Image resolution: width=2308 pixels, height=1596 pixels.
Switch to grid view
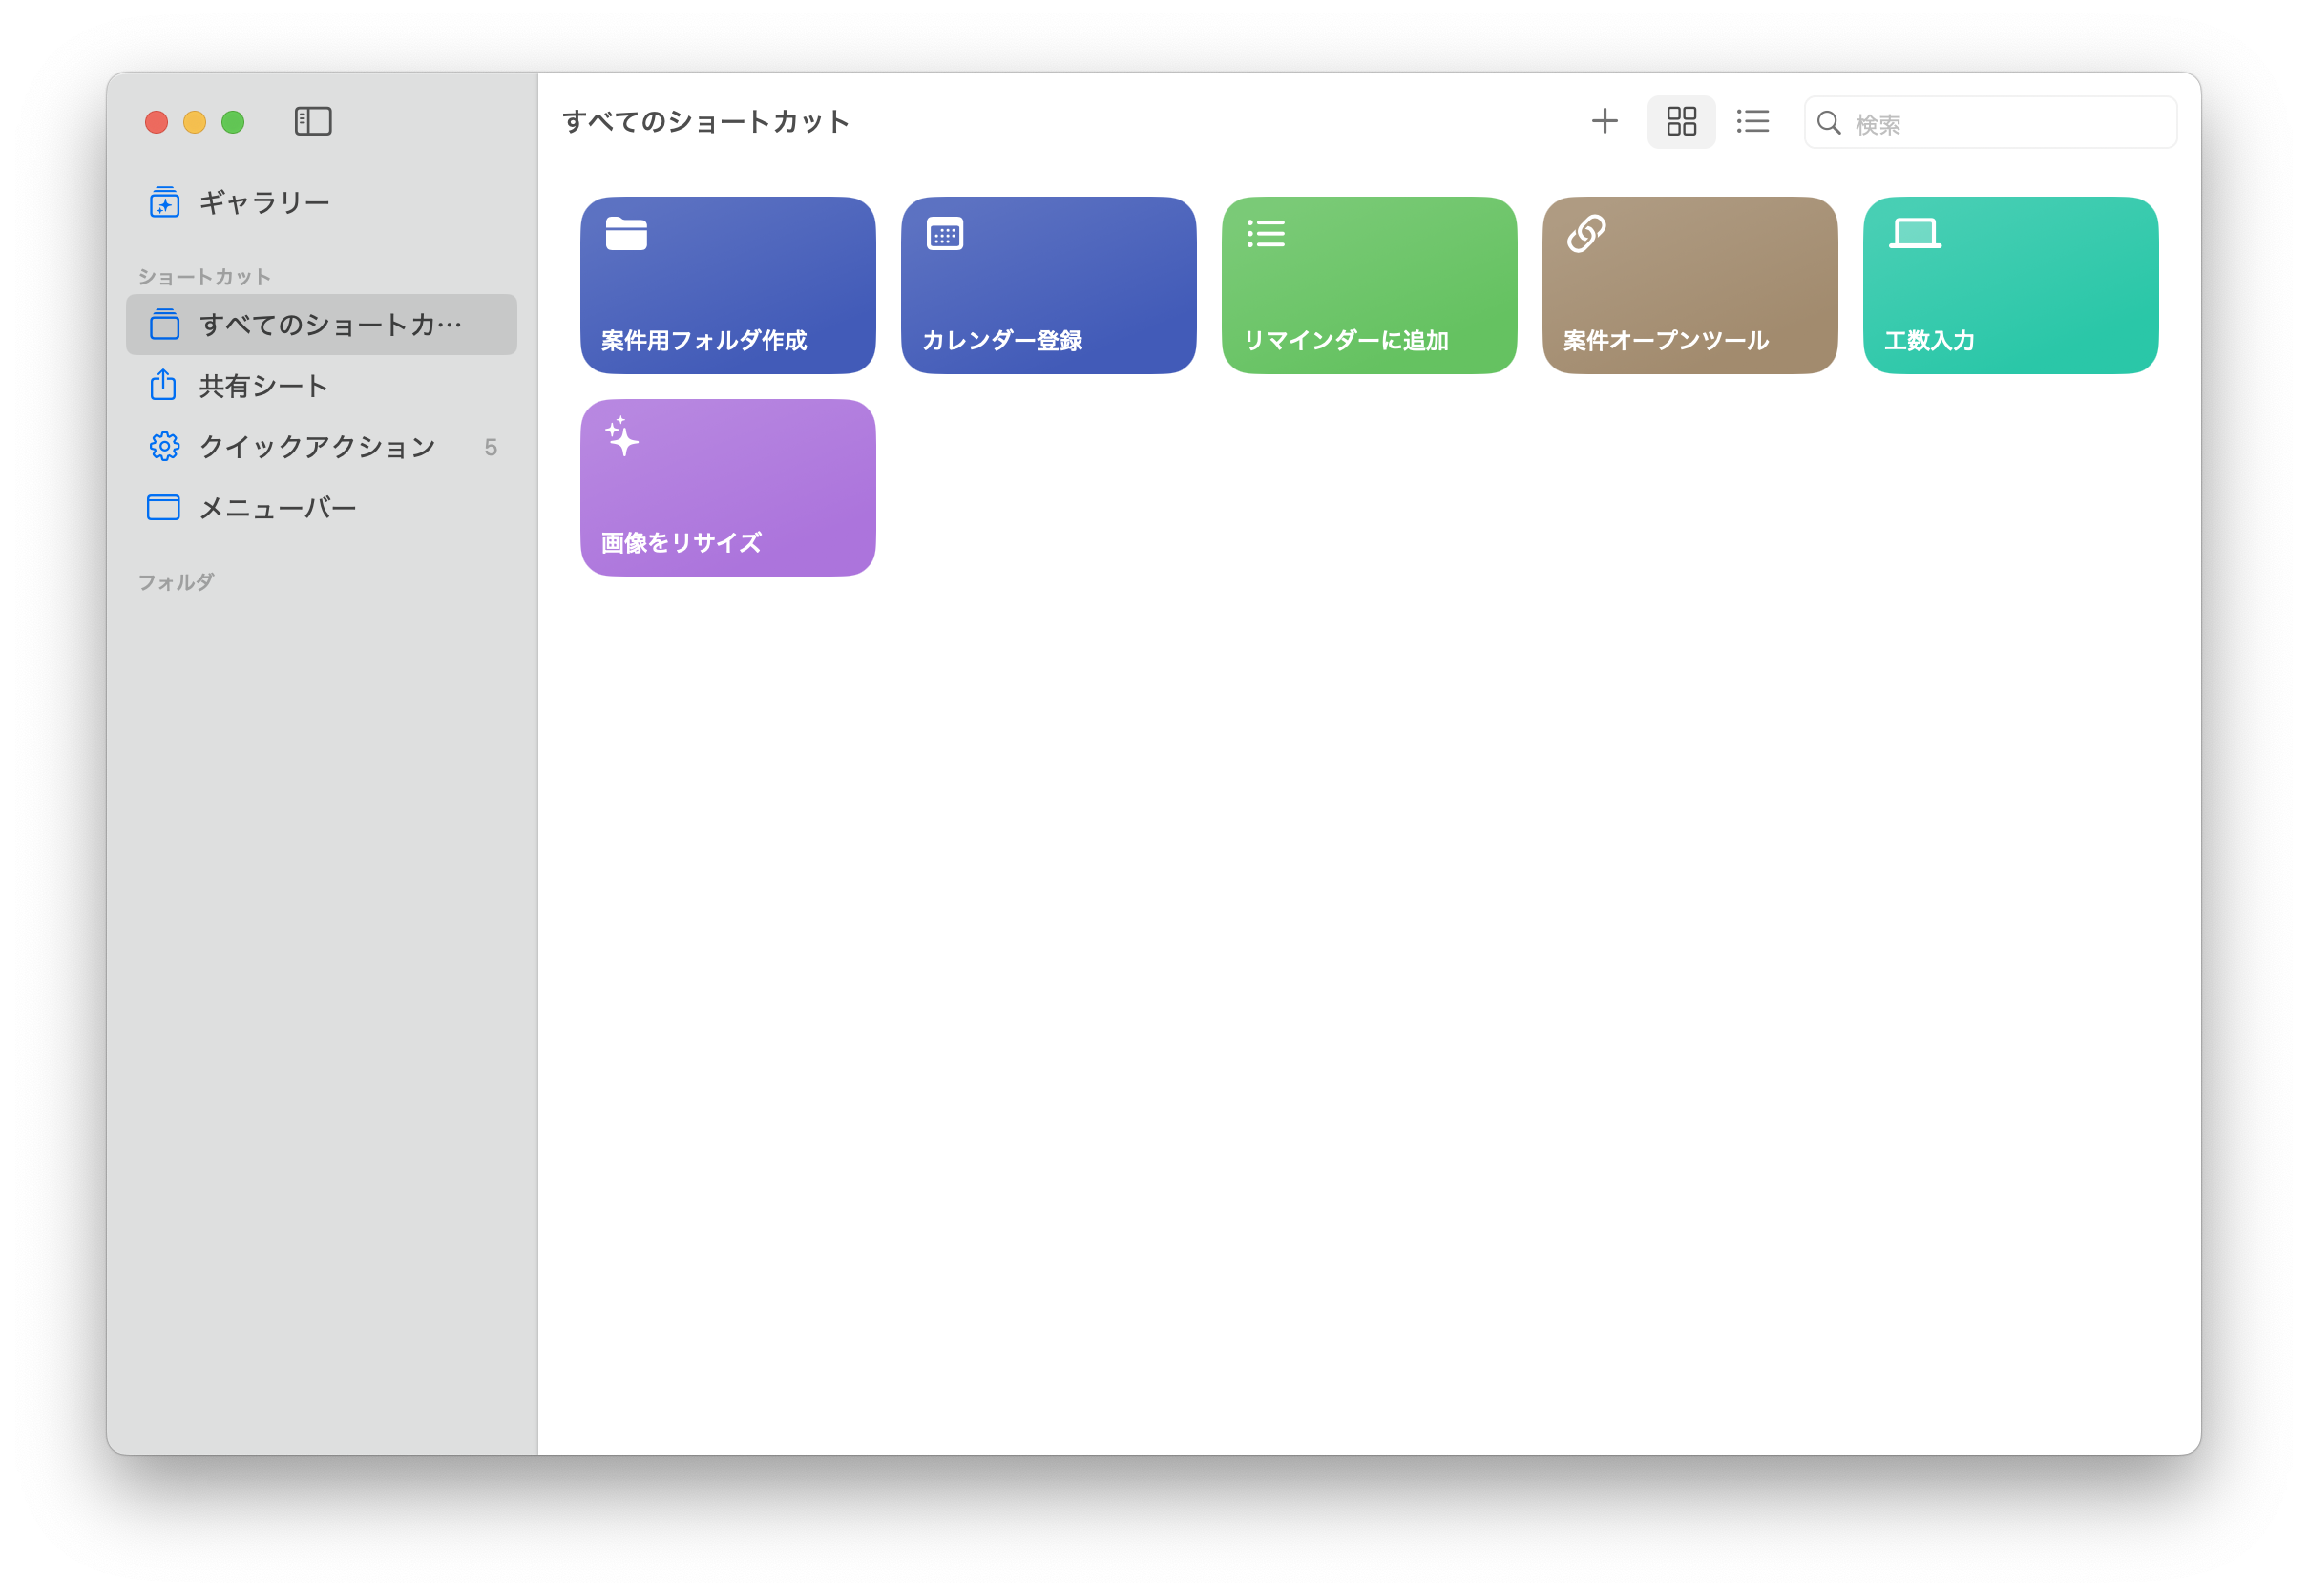click(x=1681, y=122)
